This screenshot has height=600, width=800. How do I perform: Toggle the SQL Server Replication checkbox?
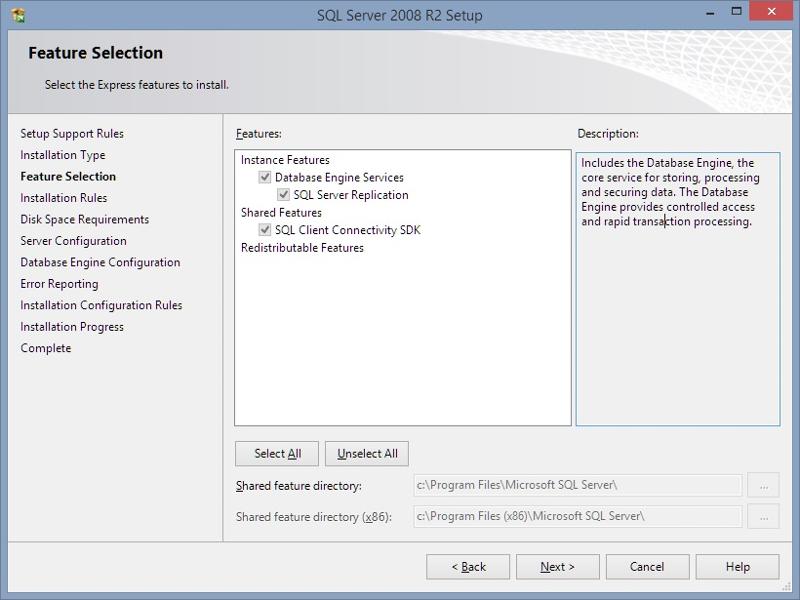(x=283, y=195)
